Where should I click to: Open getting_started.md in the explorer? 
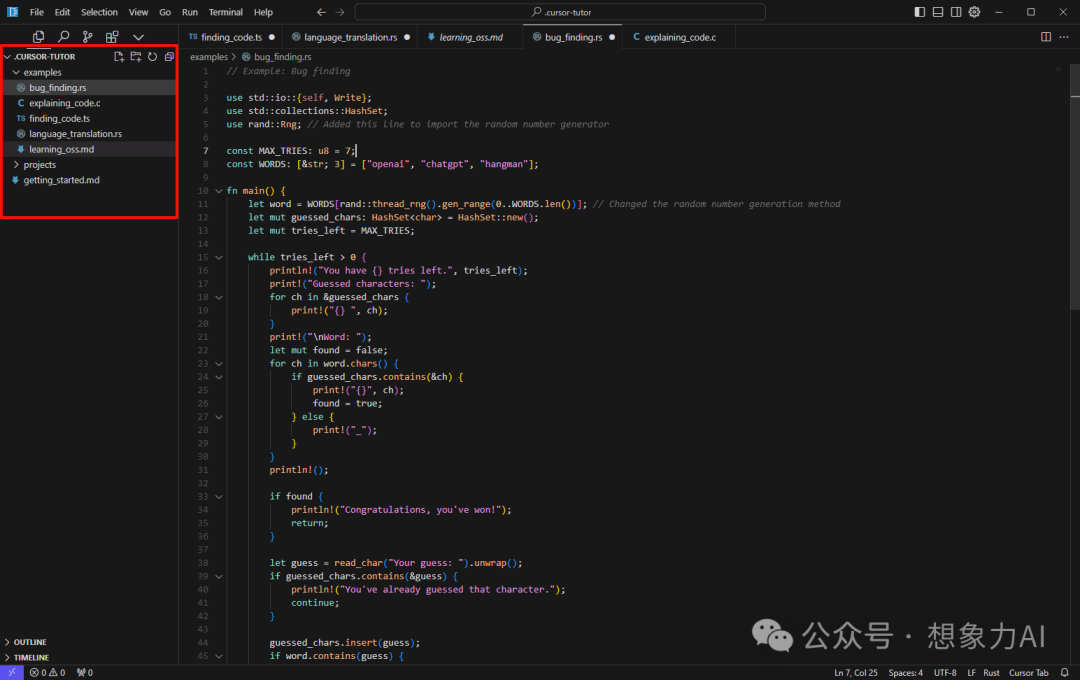tap(61, 180)
